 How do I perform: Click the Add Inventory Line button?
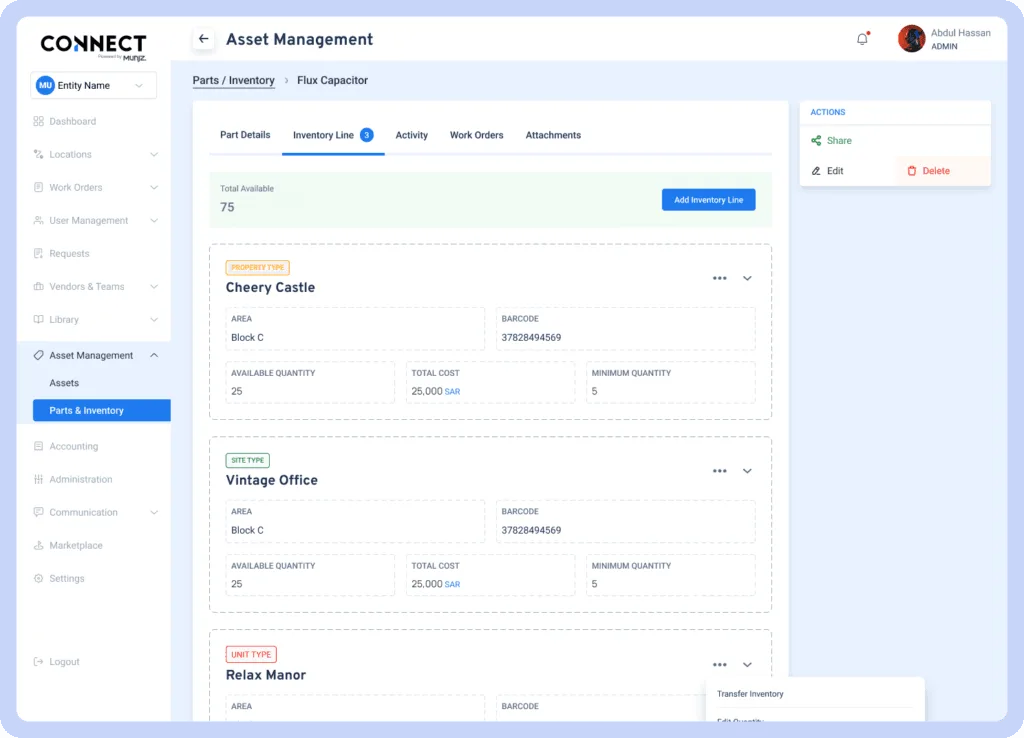tap(708, 200)
